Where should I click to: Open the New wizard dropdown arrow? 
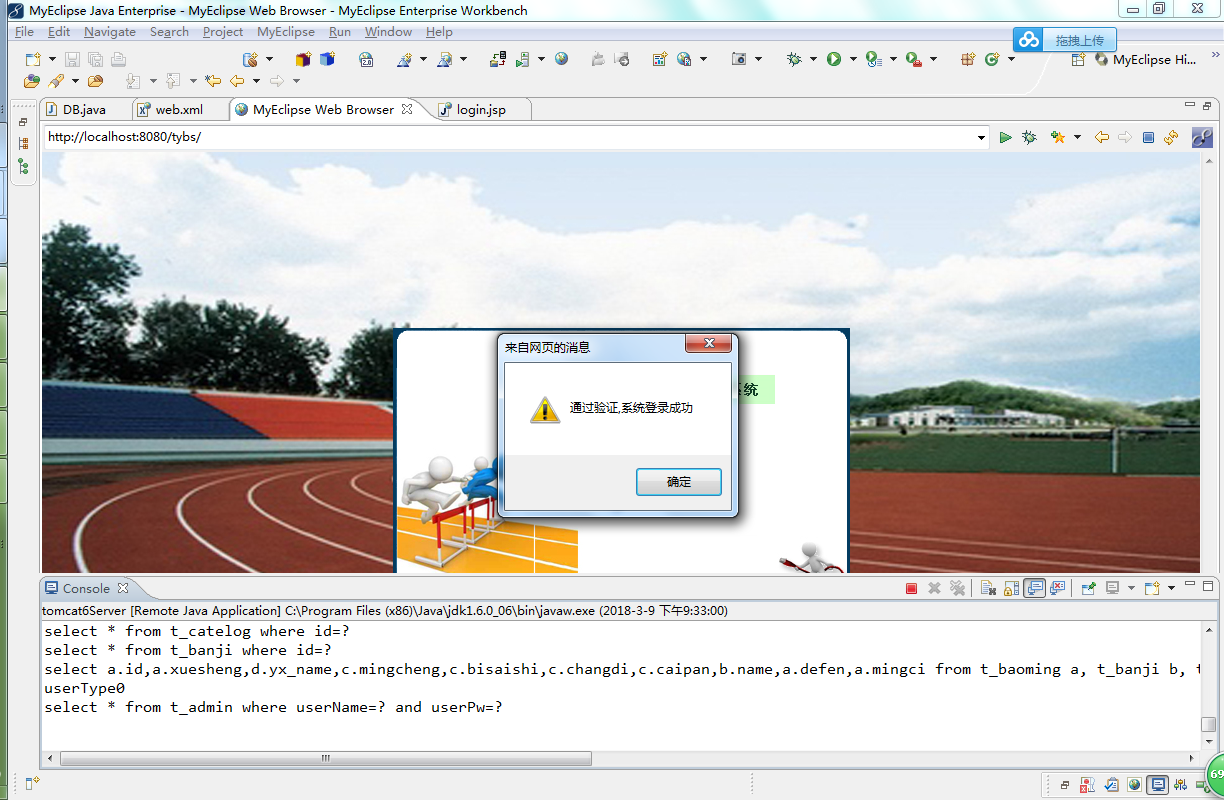pos(52,60)
